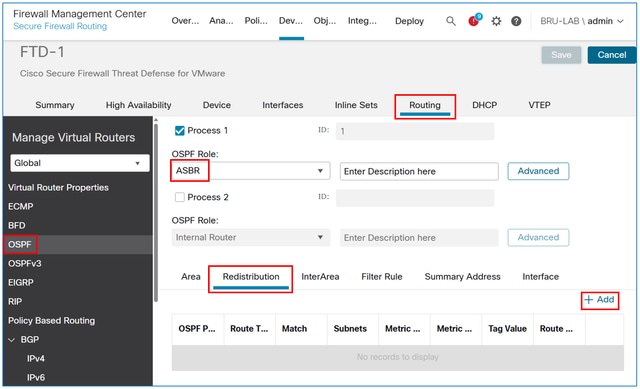
Task: Switch to the Inline Sets tab
Action: coord(356,105)
